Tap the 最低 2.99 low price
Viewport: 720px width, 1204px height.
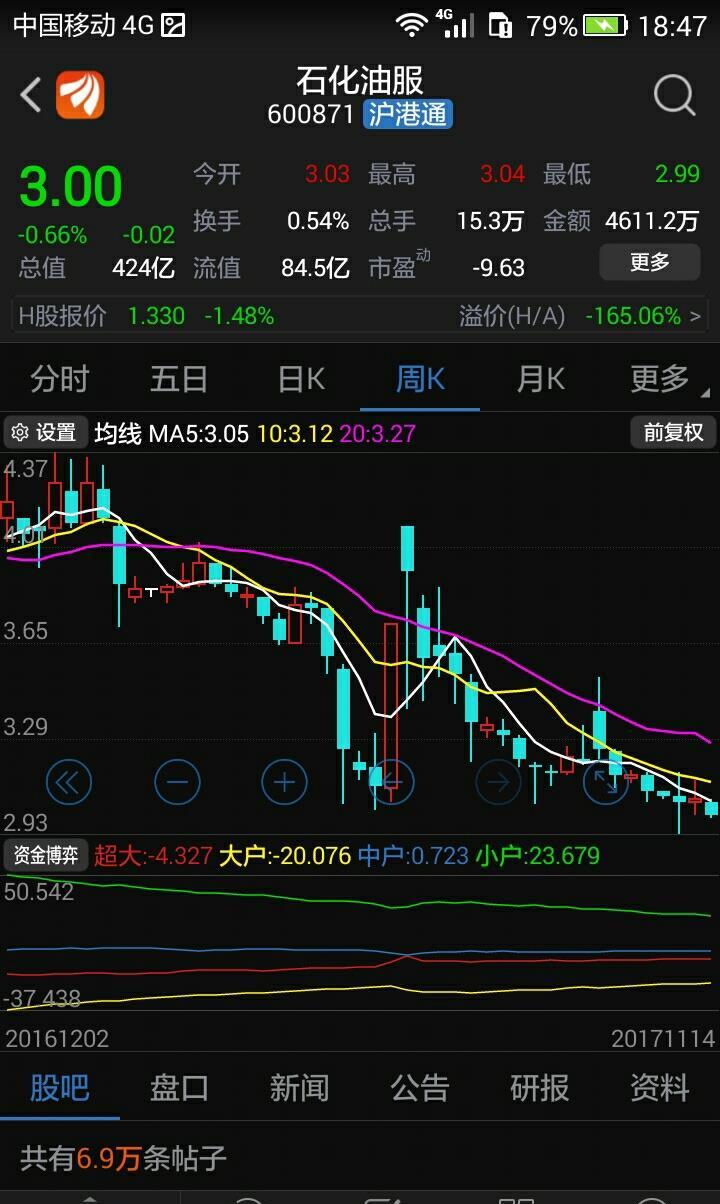(621, 174)
